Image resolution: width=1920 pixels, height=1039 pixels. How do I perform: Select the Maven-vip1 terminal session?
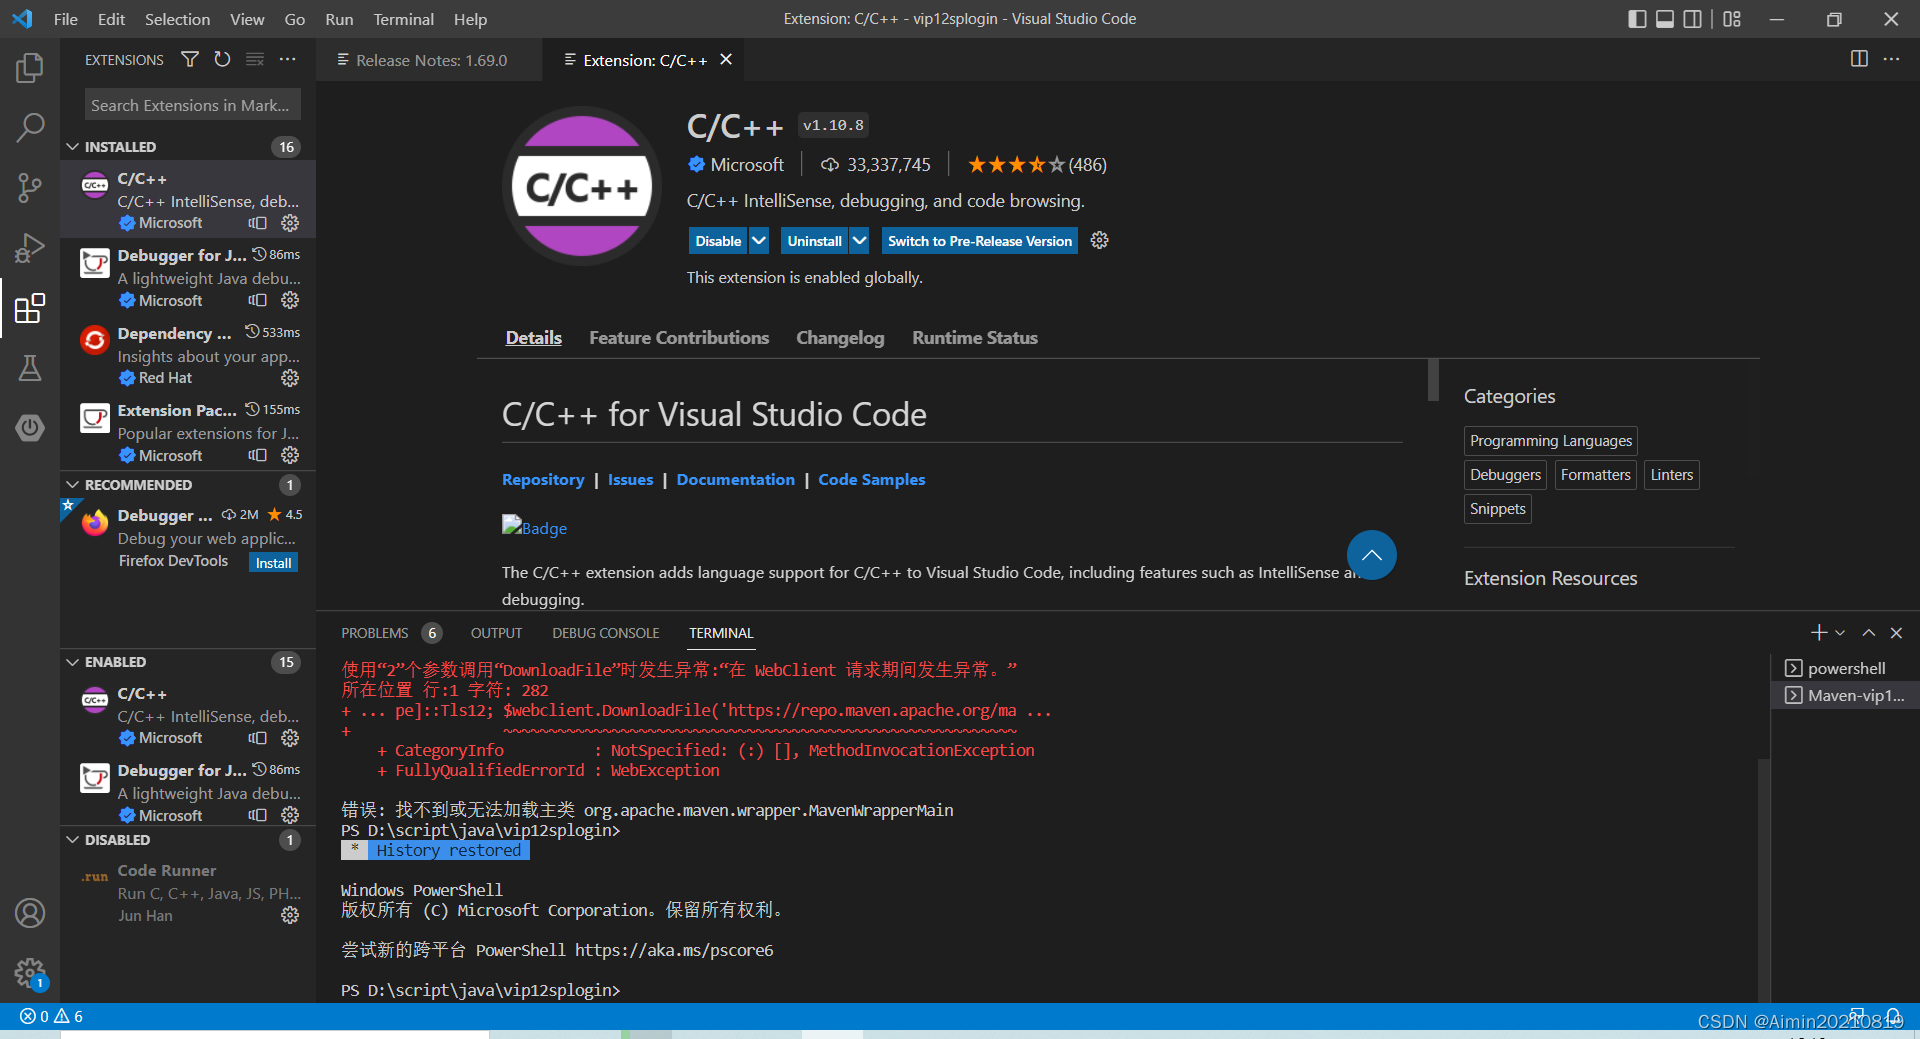[x=1849, y=695]
